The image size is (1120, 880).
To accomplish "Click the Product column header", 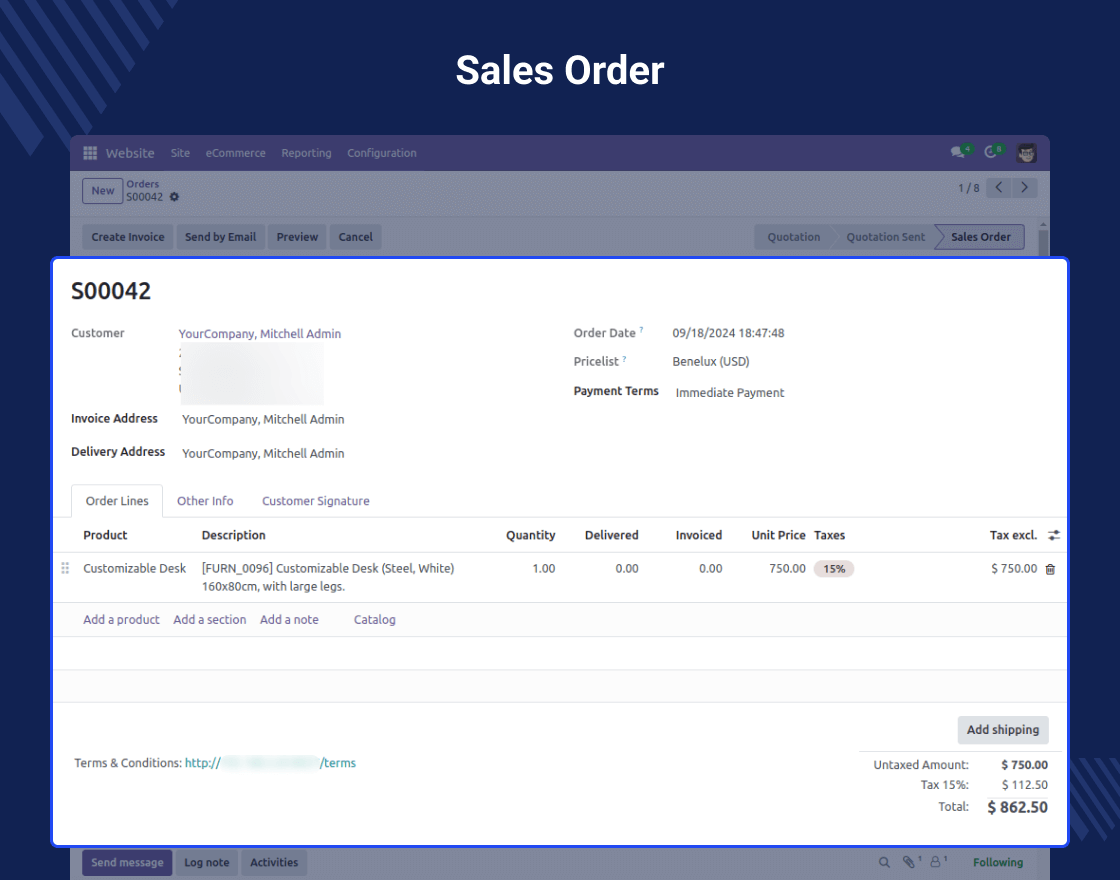I will click(x=105, y=535).
